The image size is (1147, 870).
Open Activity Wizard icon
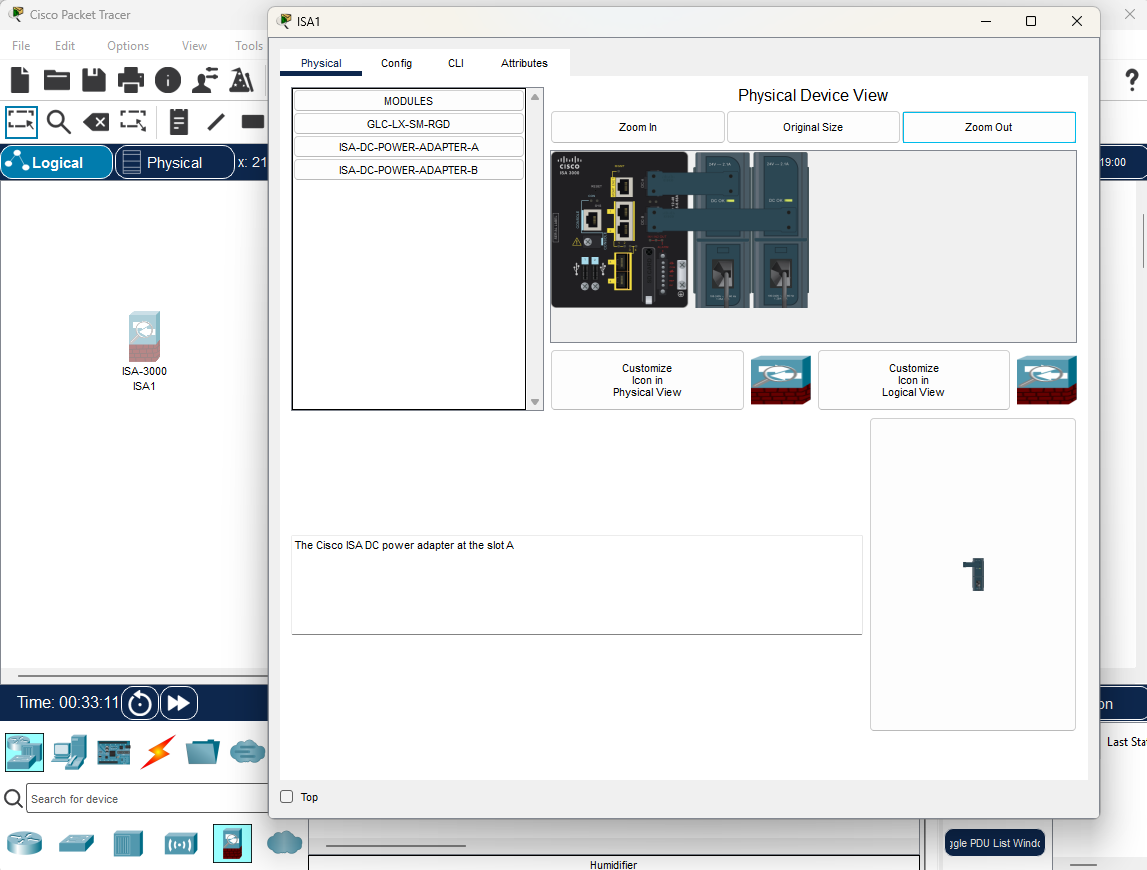coord(241,80)
